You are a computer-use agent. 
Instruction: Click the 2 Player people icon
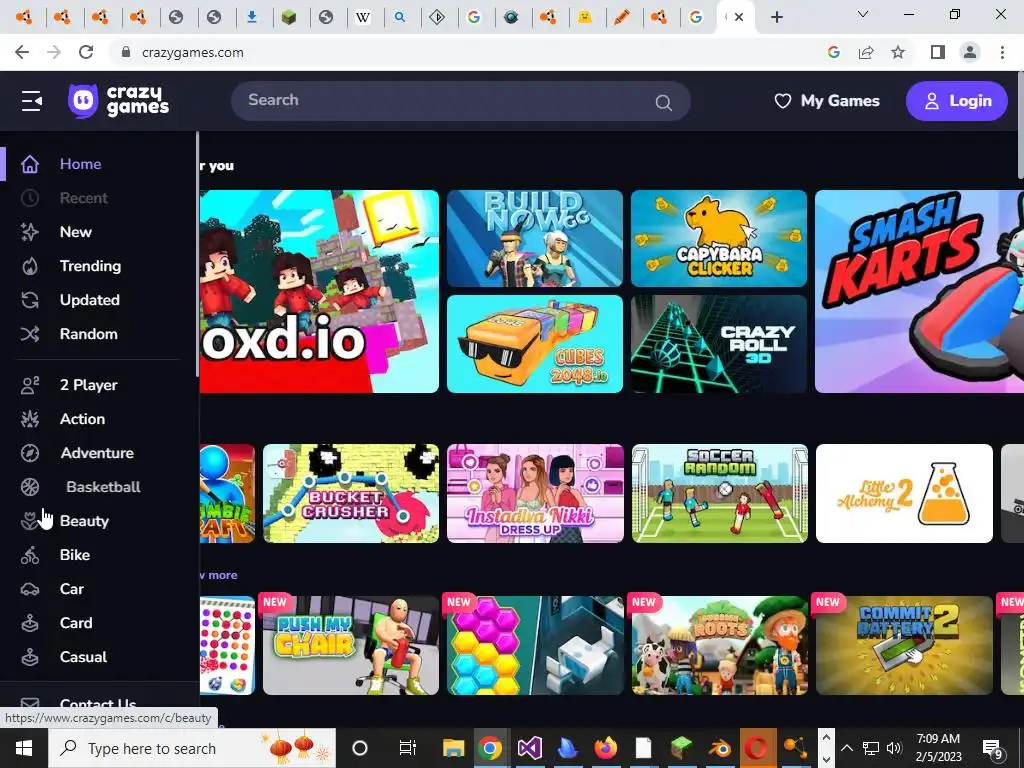[x=30, y=385]
